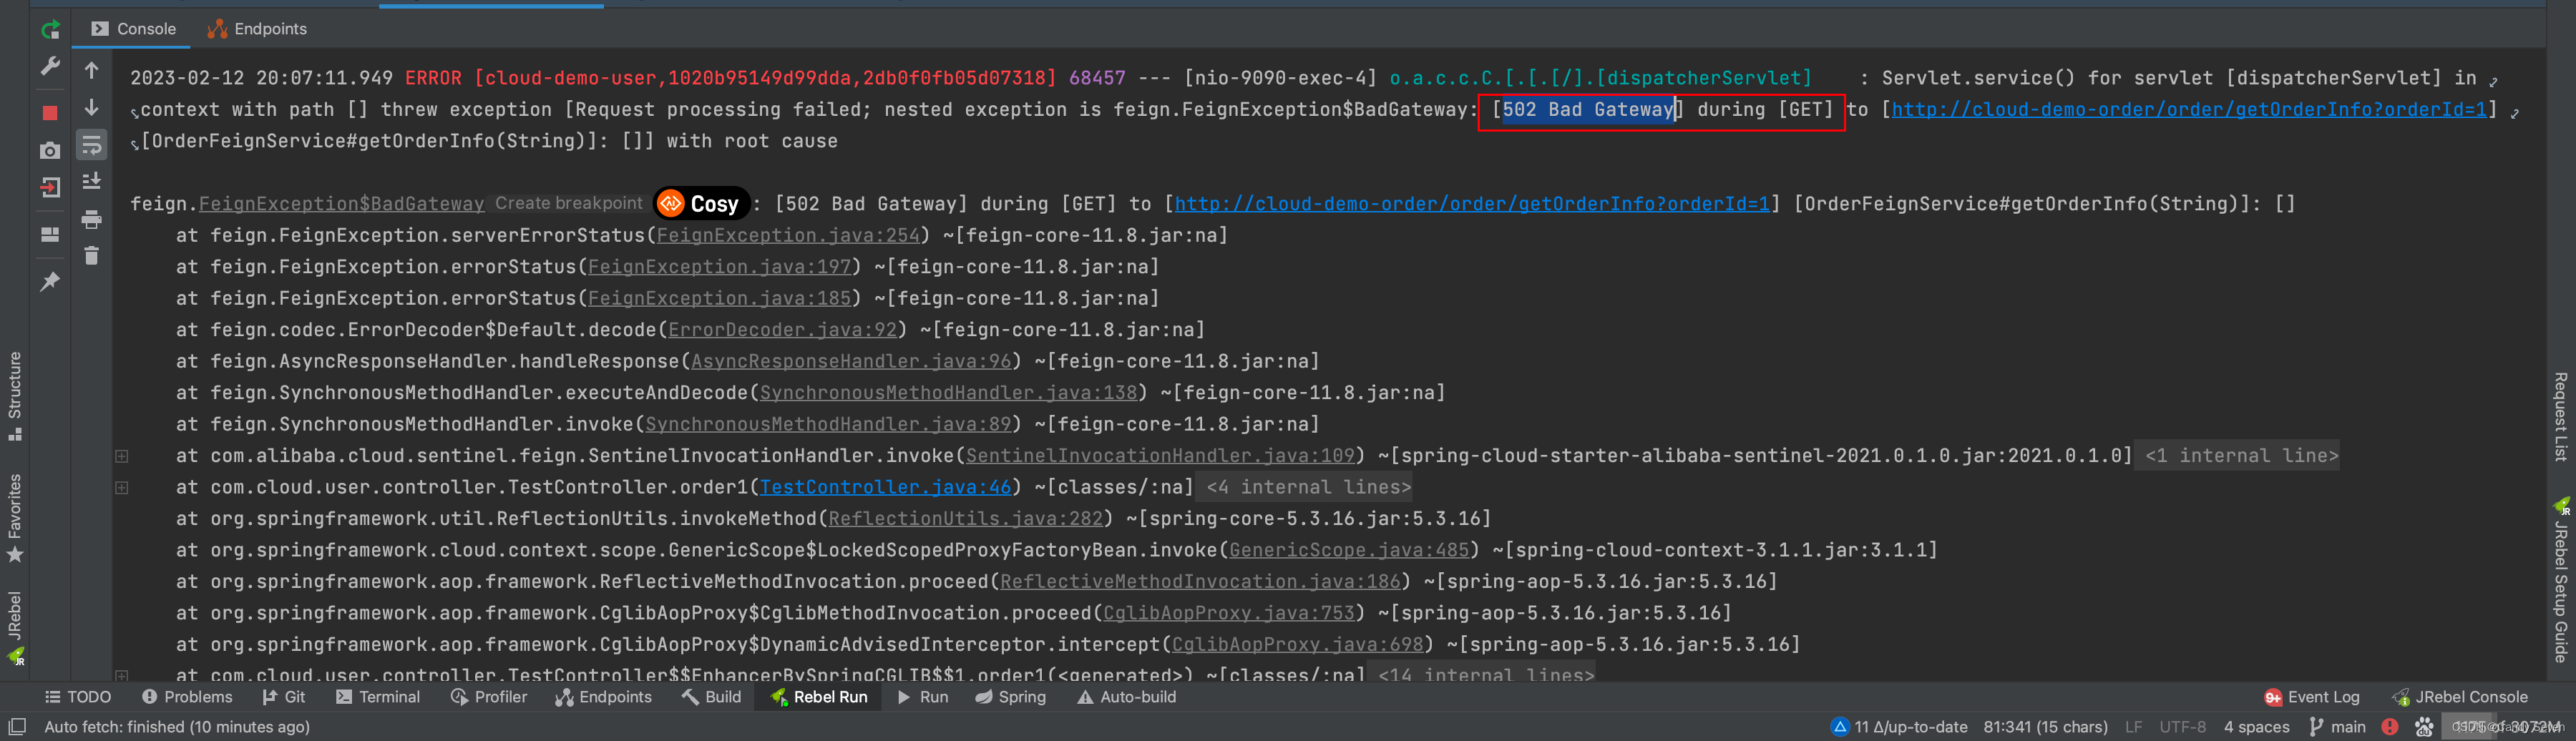This screenshot has height=741, width=2576.
Task: Open ReflectionUtils.java:282 link
Action: click(x=965, y=519)
